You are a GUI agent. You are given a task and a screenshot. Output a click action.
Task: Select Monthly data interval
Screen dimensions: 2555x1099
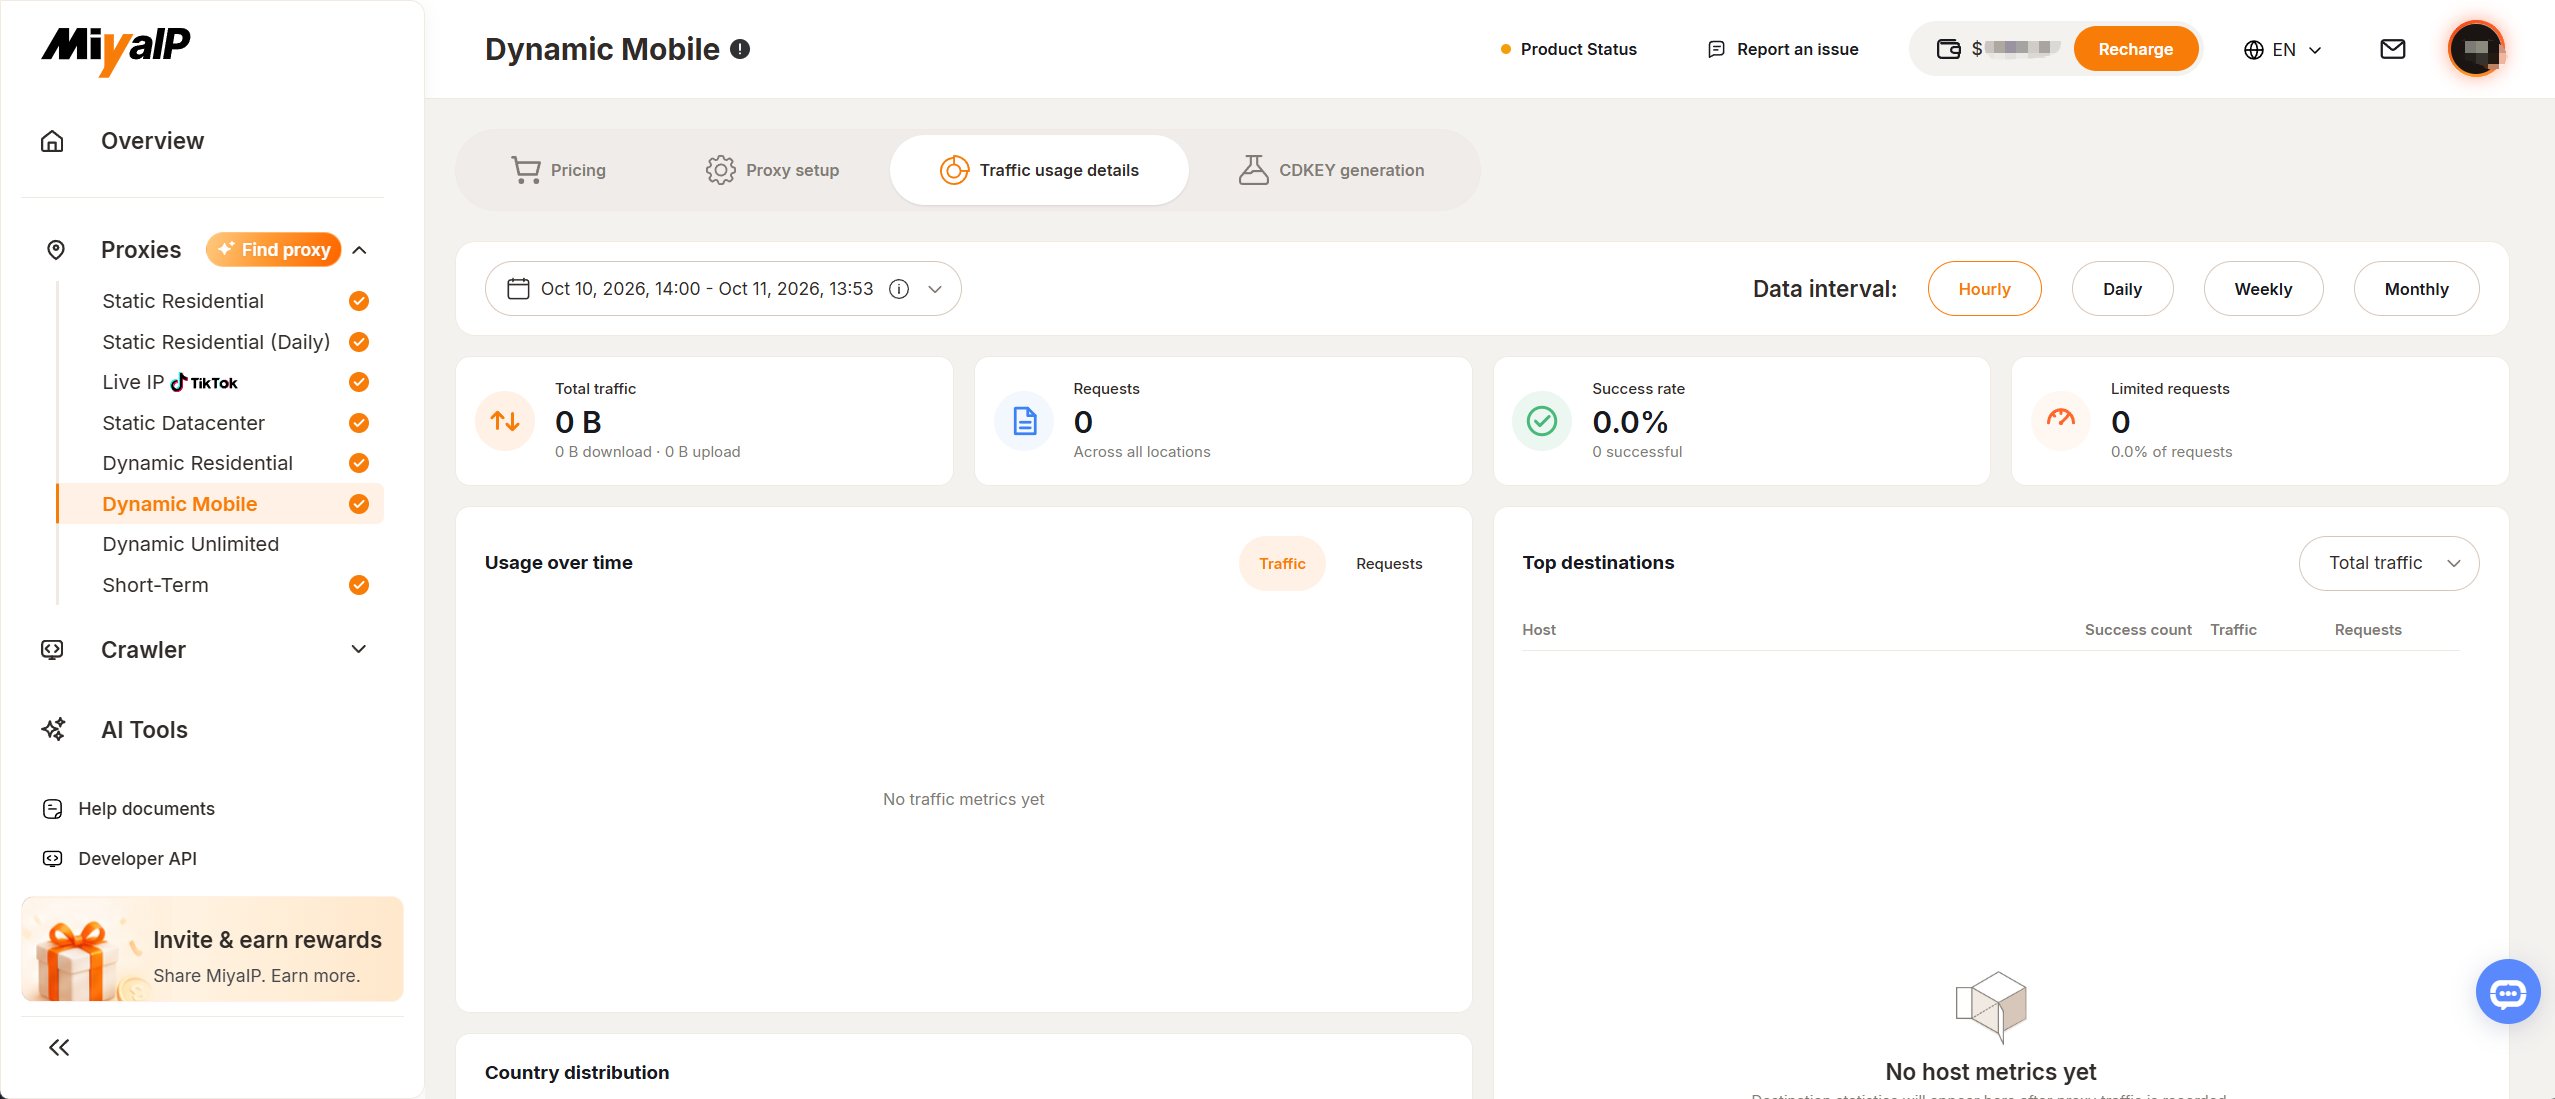click(2416, 289)
